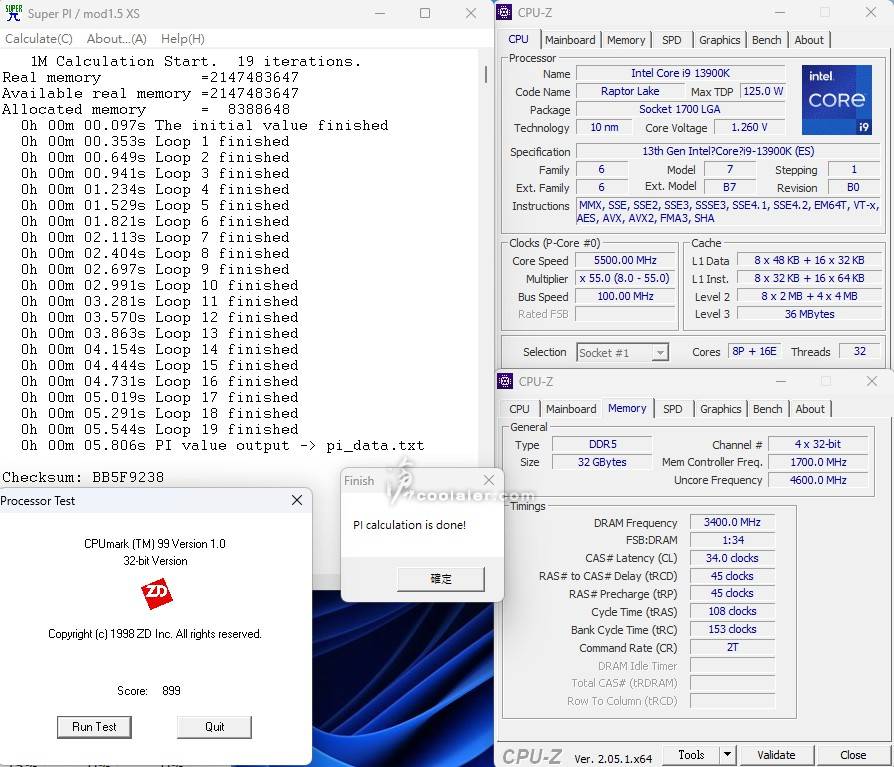Expand the Tools dropdown arrow

click(x=727, y=755)
